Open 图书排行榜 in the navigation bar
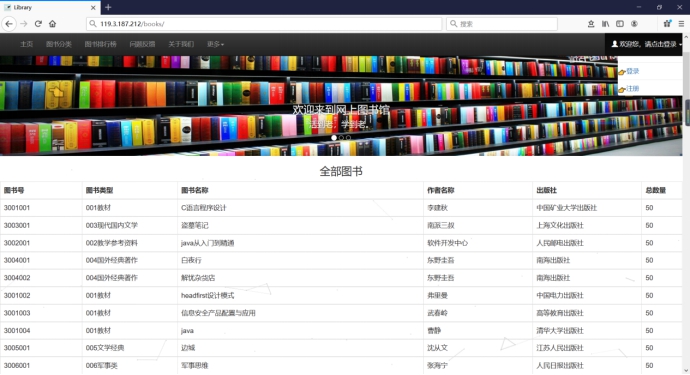The image size is (690, 375). click(x=100, y=44)
